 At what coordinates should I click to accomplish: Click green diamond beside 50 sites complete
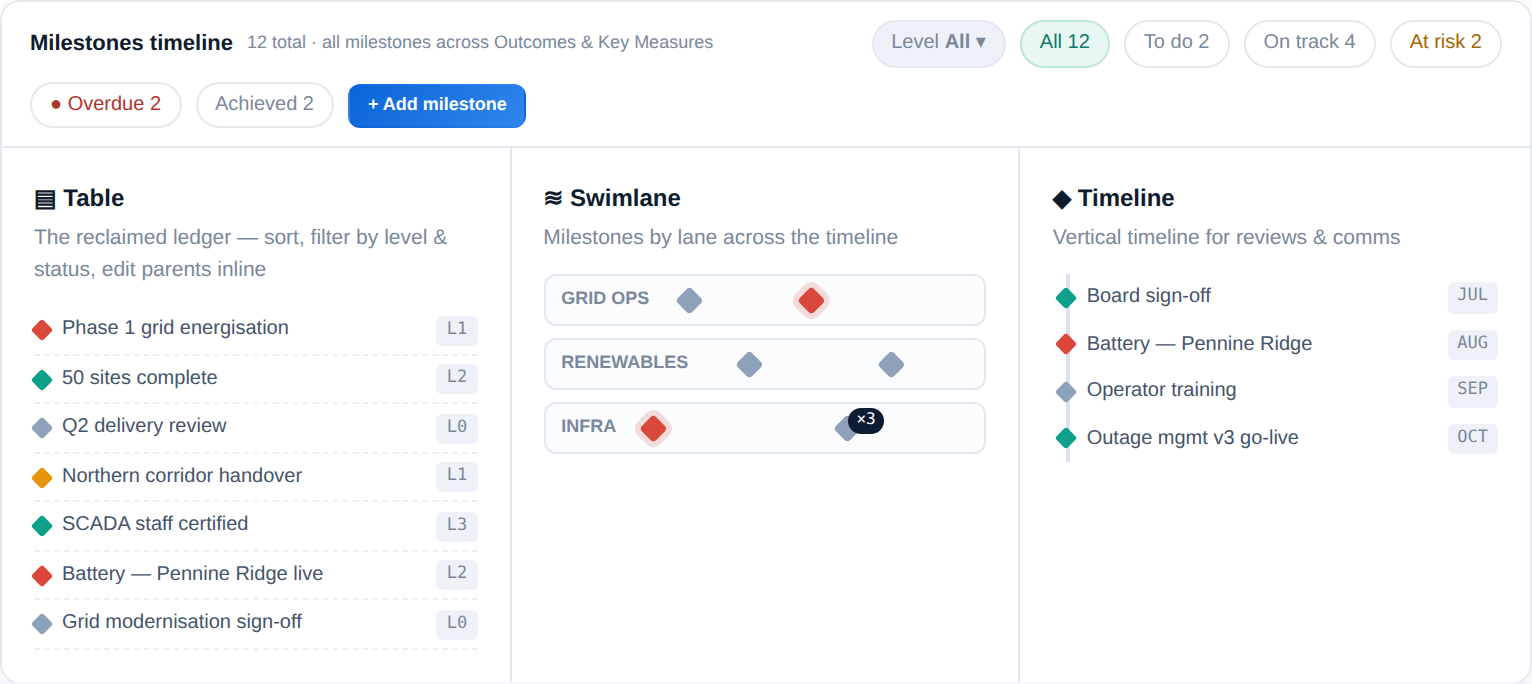42,379
